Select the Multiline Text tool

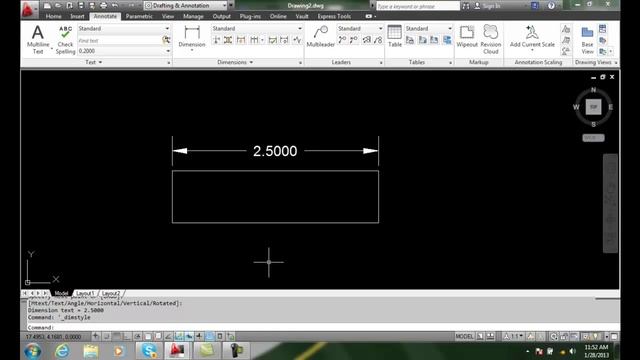click(x=38, y=39)
